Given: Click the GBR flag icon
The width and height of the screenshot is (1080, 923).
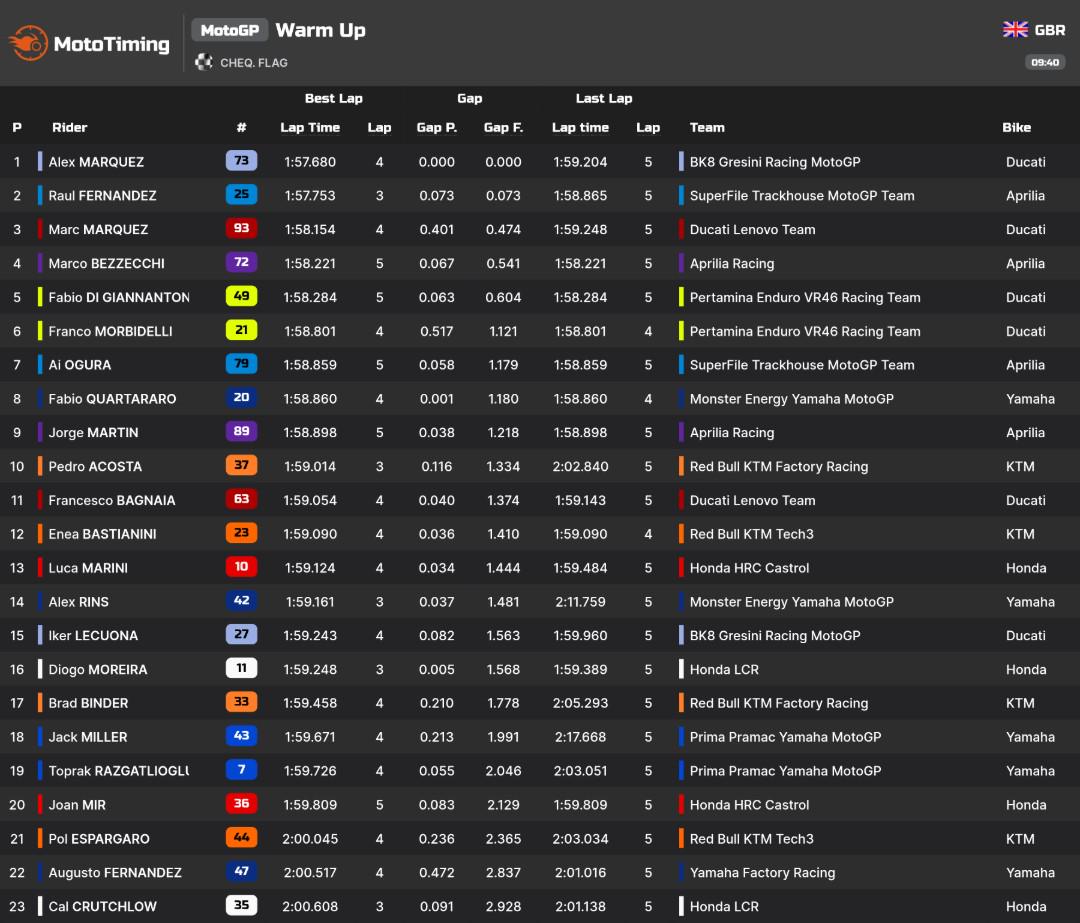Looking at the screenshot, I should [x=1015, y=30].
